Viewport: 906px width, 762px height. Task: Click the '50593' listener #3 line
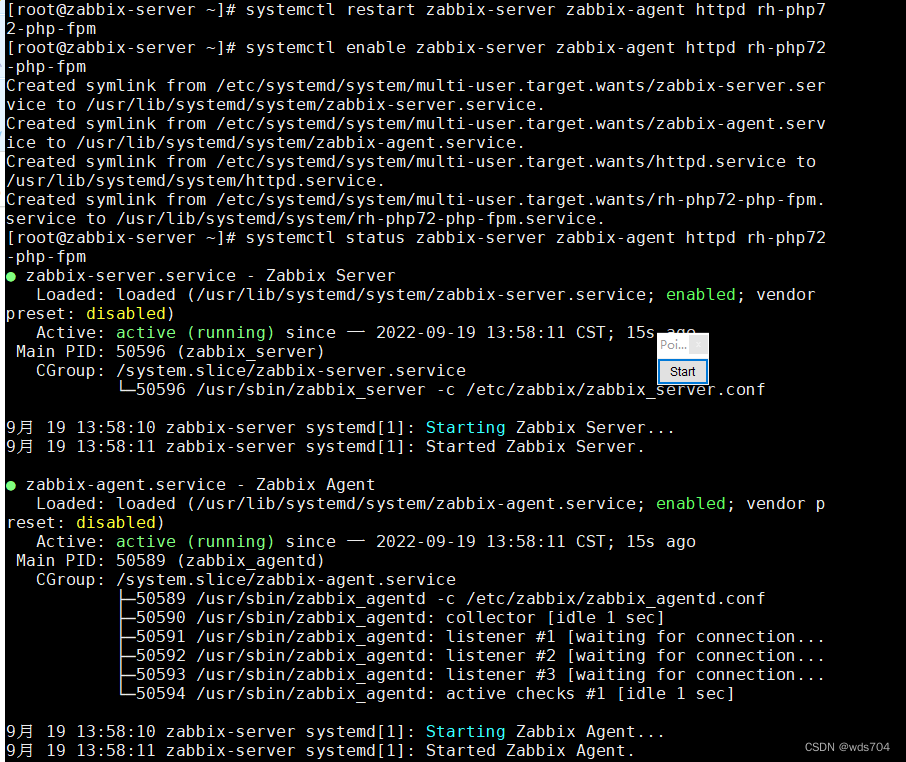[471, 675]
